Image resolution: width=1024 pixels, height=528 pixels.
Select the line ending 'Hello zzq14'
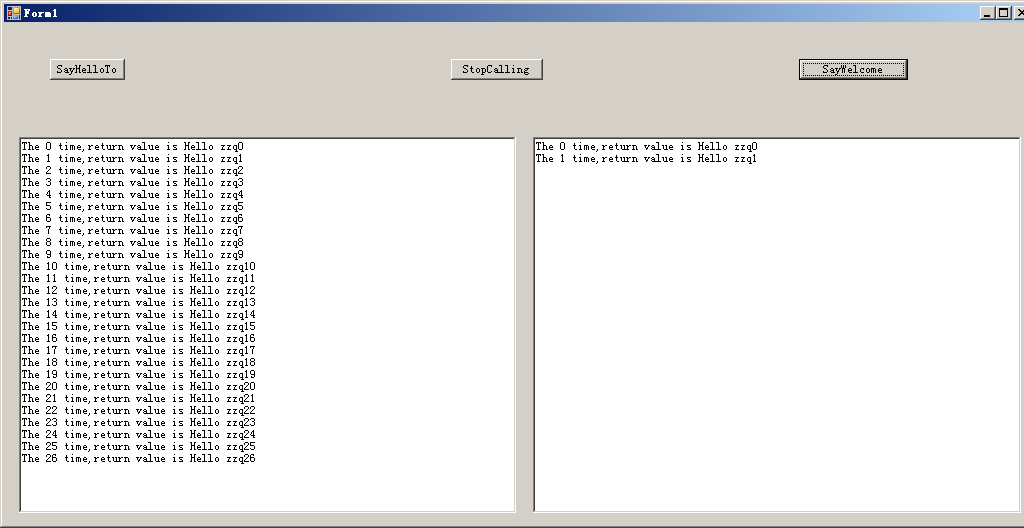coord(138,314)
